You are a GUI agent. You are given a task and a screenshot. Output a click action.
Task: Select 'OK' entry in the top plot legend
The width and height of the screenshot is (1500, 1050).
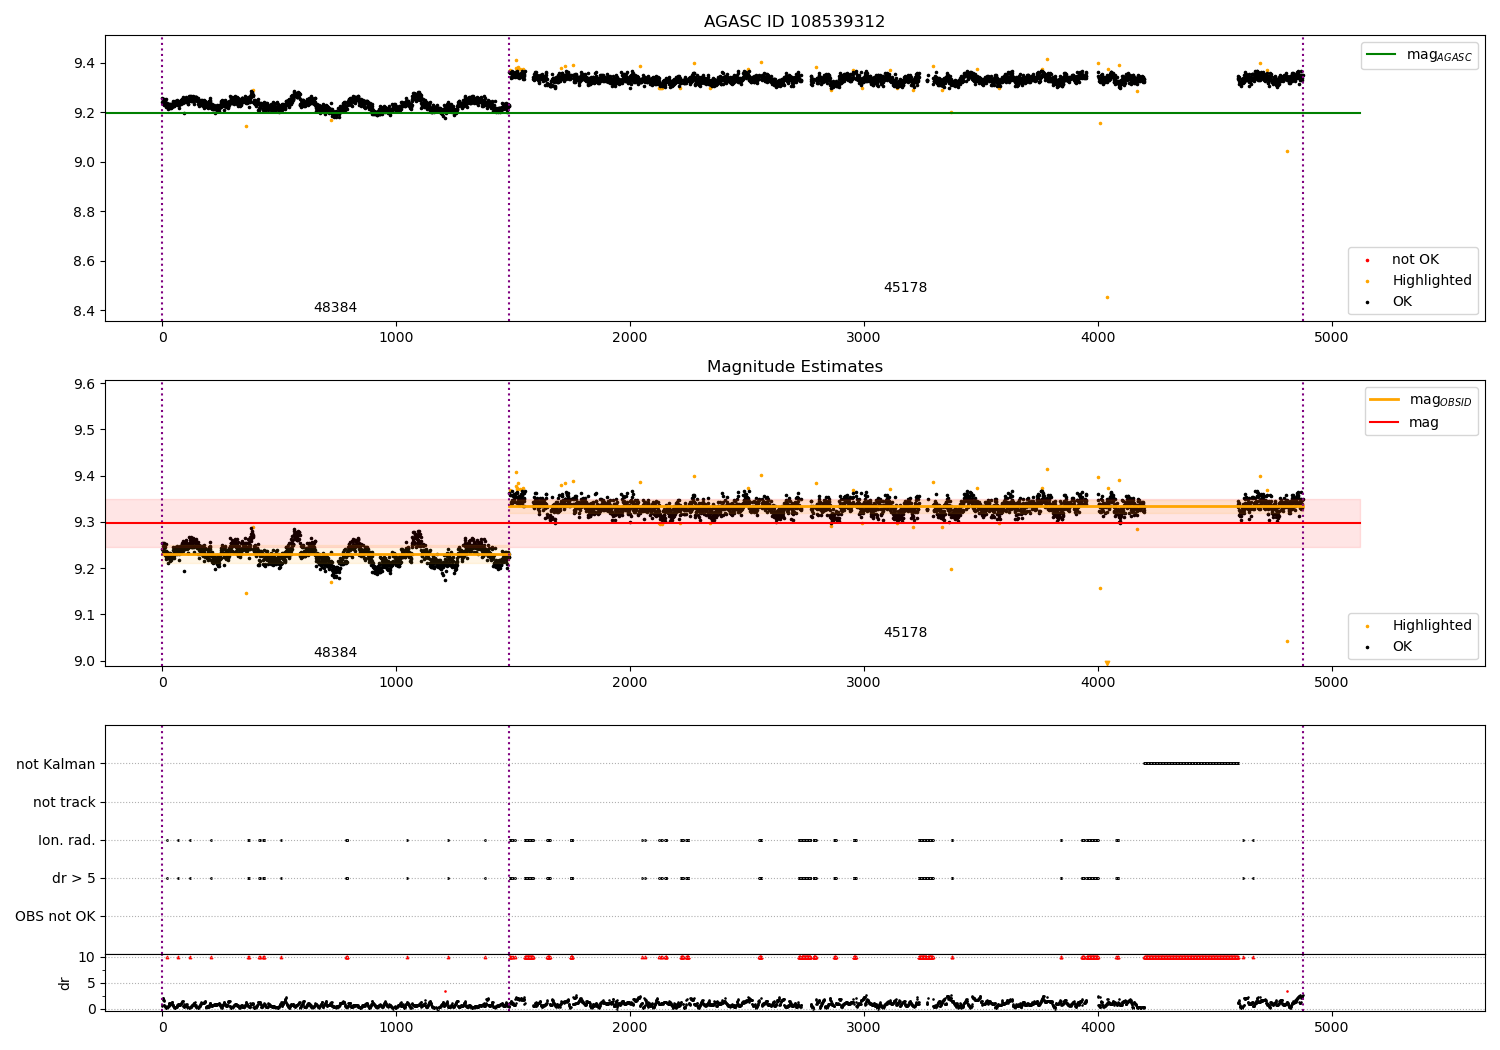1401,302
